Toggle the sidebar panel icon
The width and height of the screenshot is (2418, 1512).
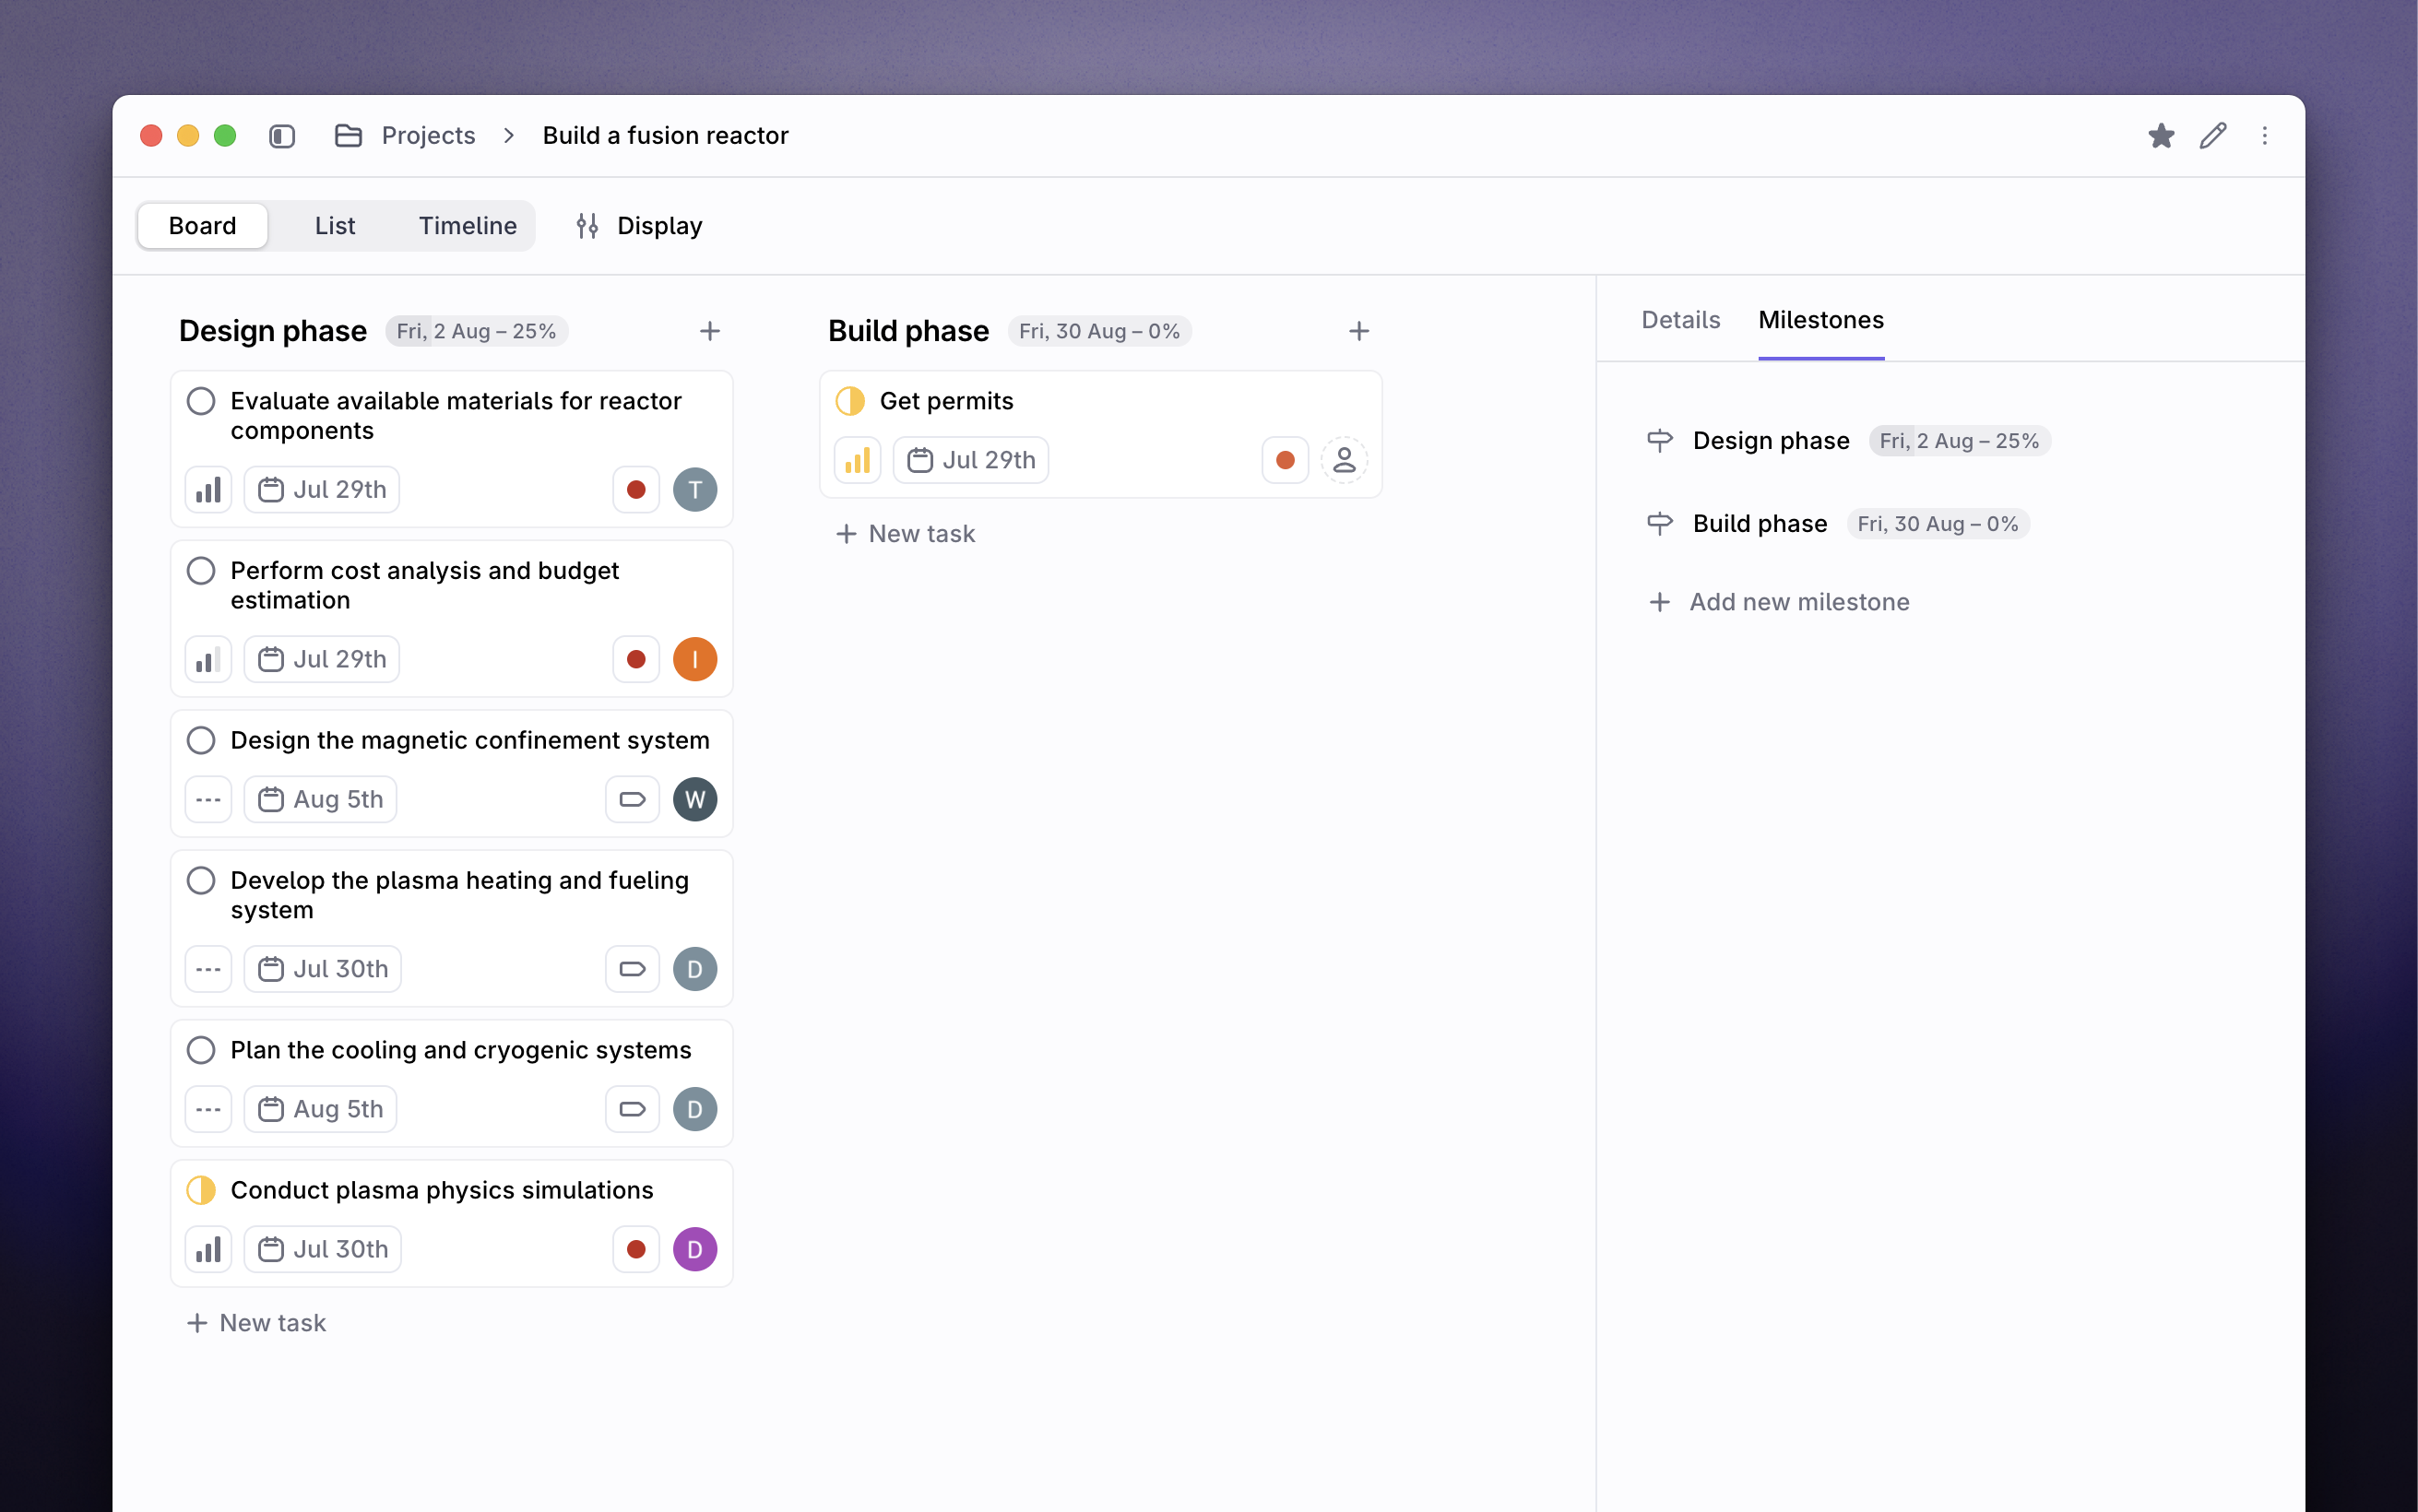[x=282, y=136]
